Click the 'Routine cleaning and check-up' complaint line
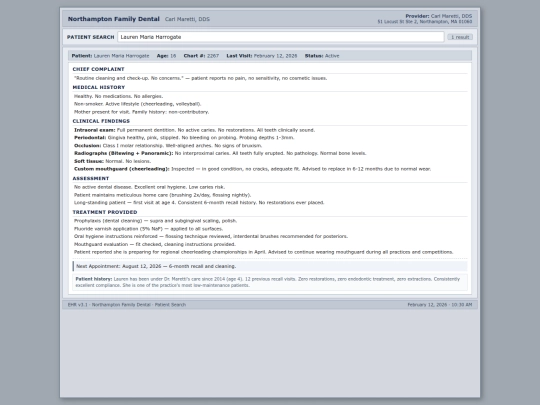This screenshot has width=540, height=405. [200, 78]
